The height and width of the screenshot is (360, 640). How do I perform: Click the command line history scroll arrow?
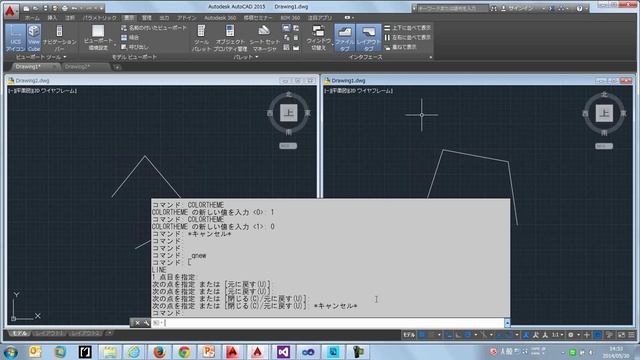tap(507, 323)
